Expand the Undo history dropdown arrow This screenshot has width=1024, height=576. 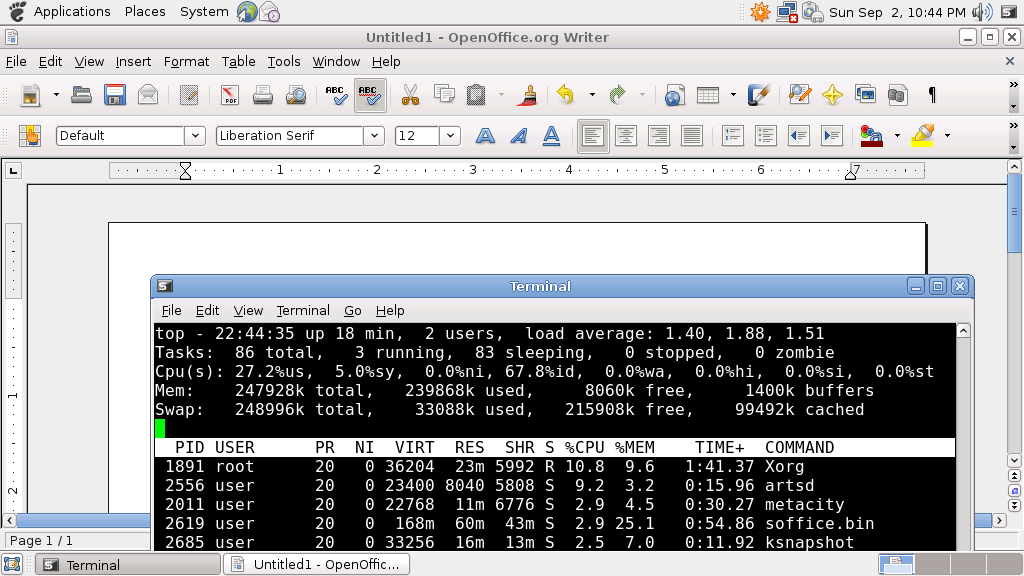click(592, 95)
